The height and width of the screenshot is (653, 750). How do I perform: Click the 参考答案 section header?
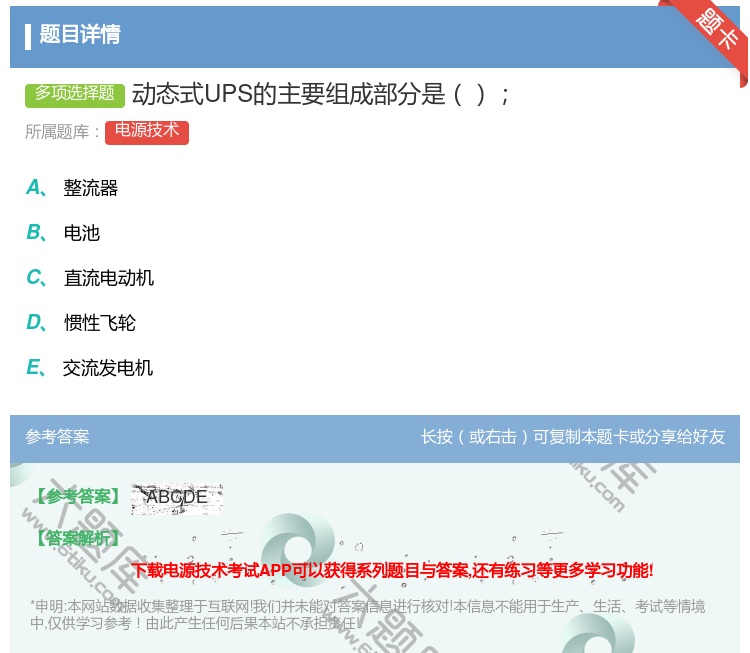[x=57, y=437]
